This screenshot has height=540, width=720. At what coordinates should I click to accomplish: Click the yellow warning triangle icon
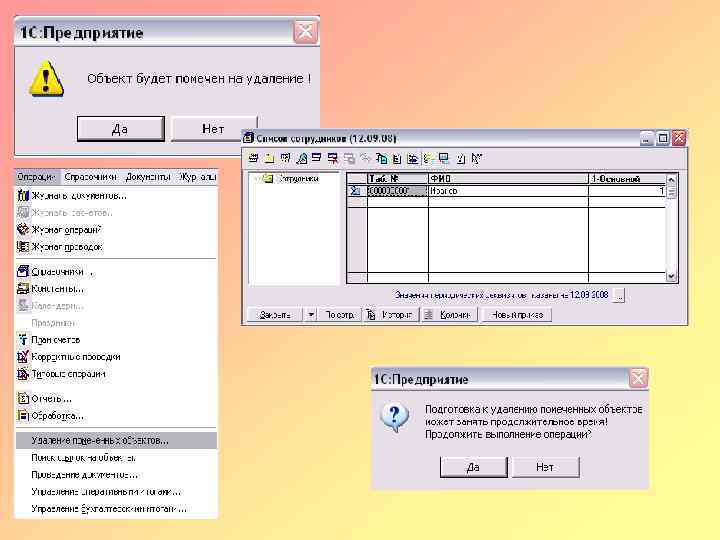(46, 79)
